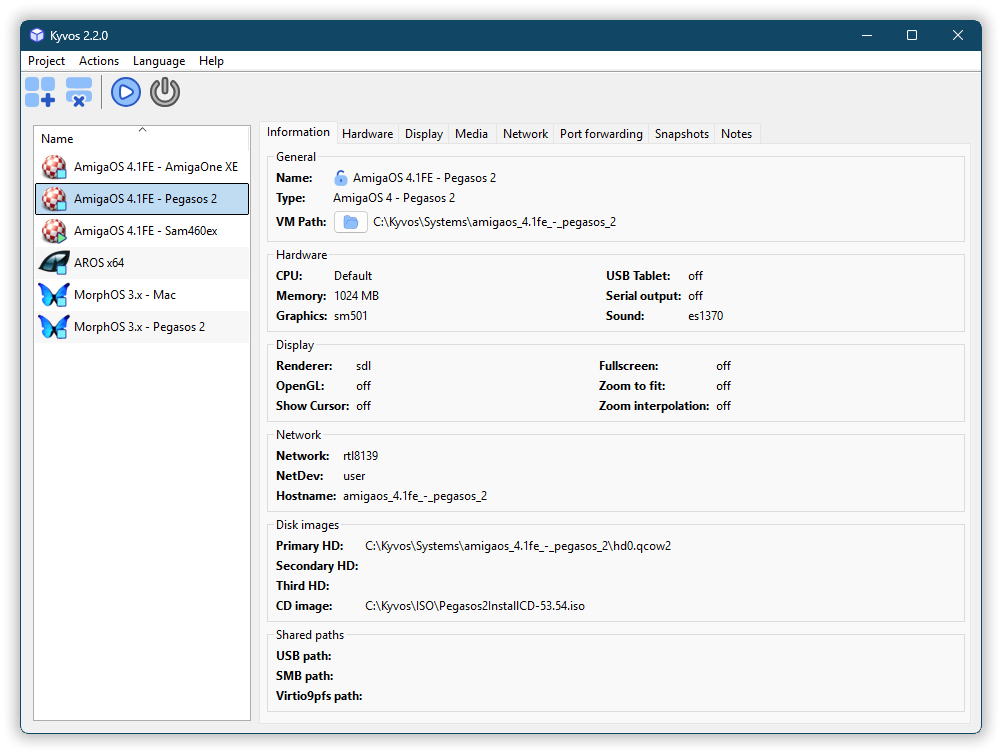Open the Port forwarding tab
The image size is (1002, 754).
[601, 134]
